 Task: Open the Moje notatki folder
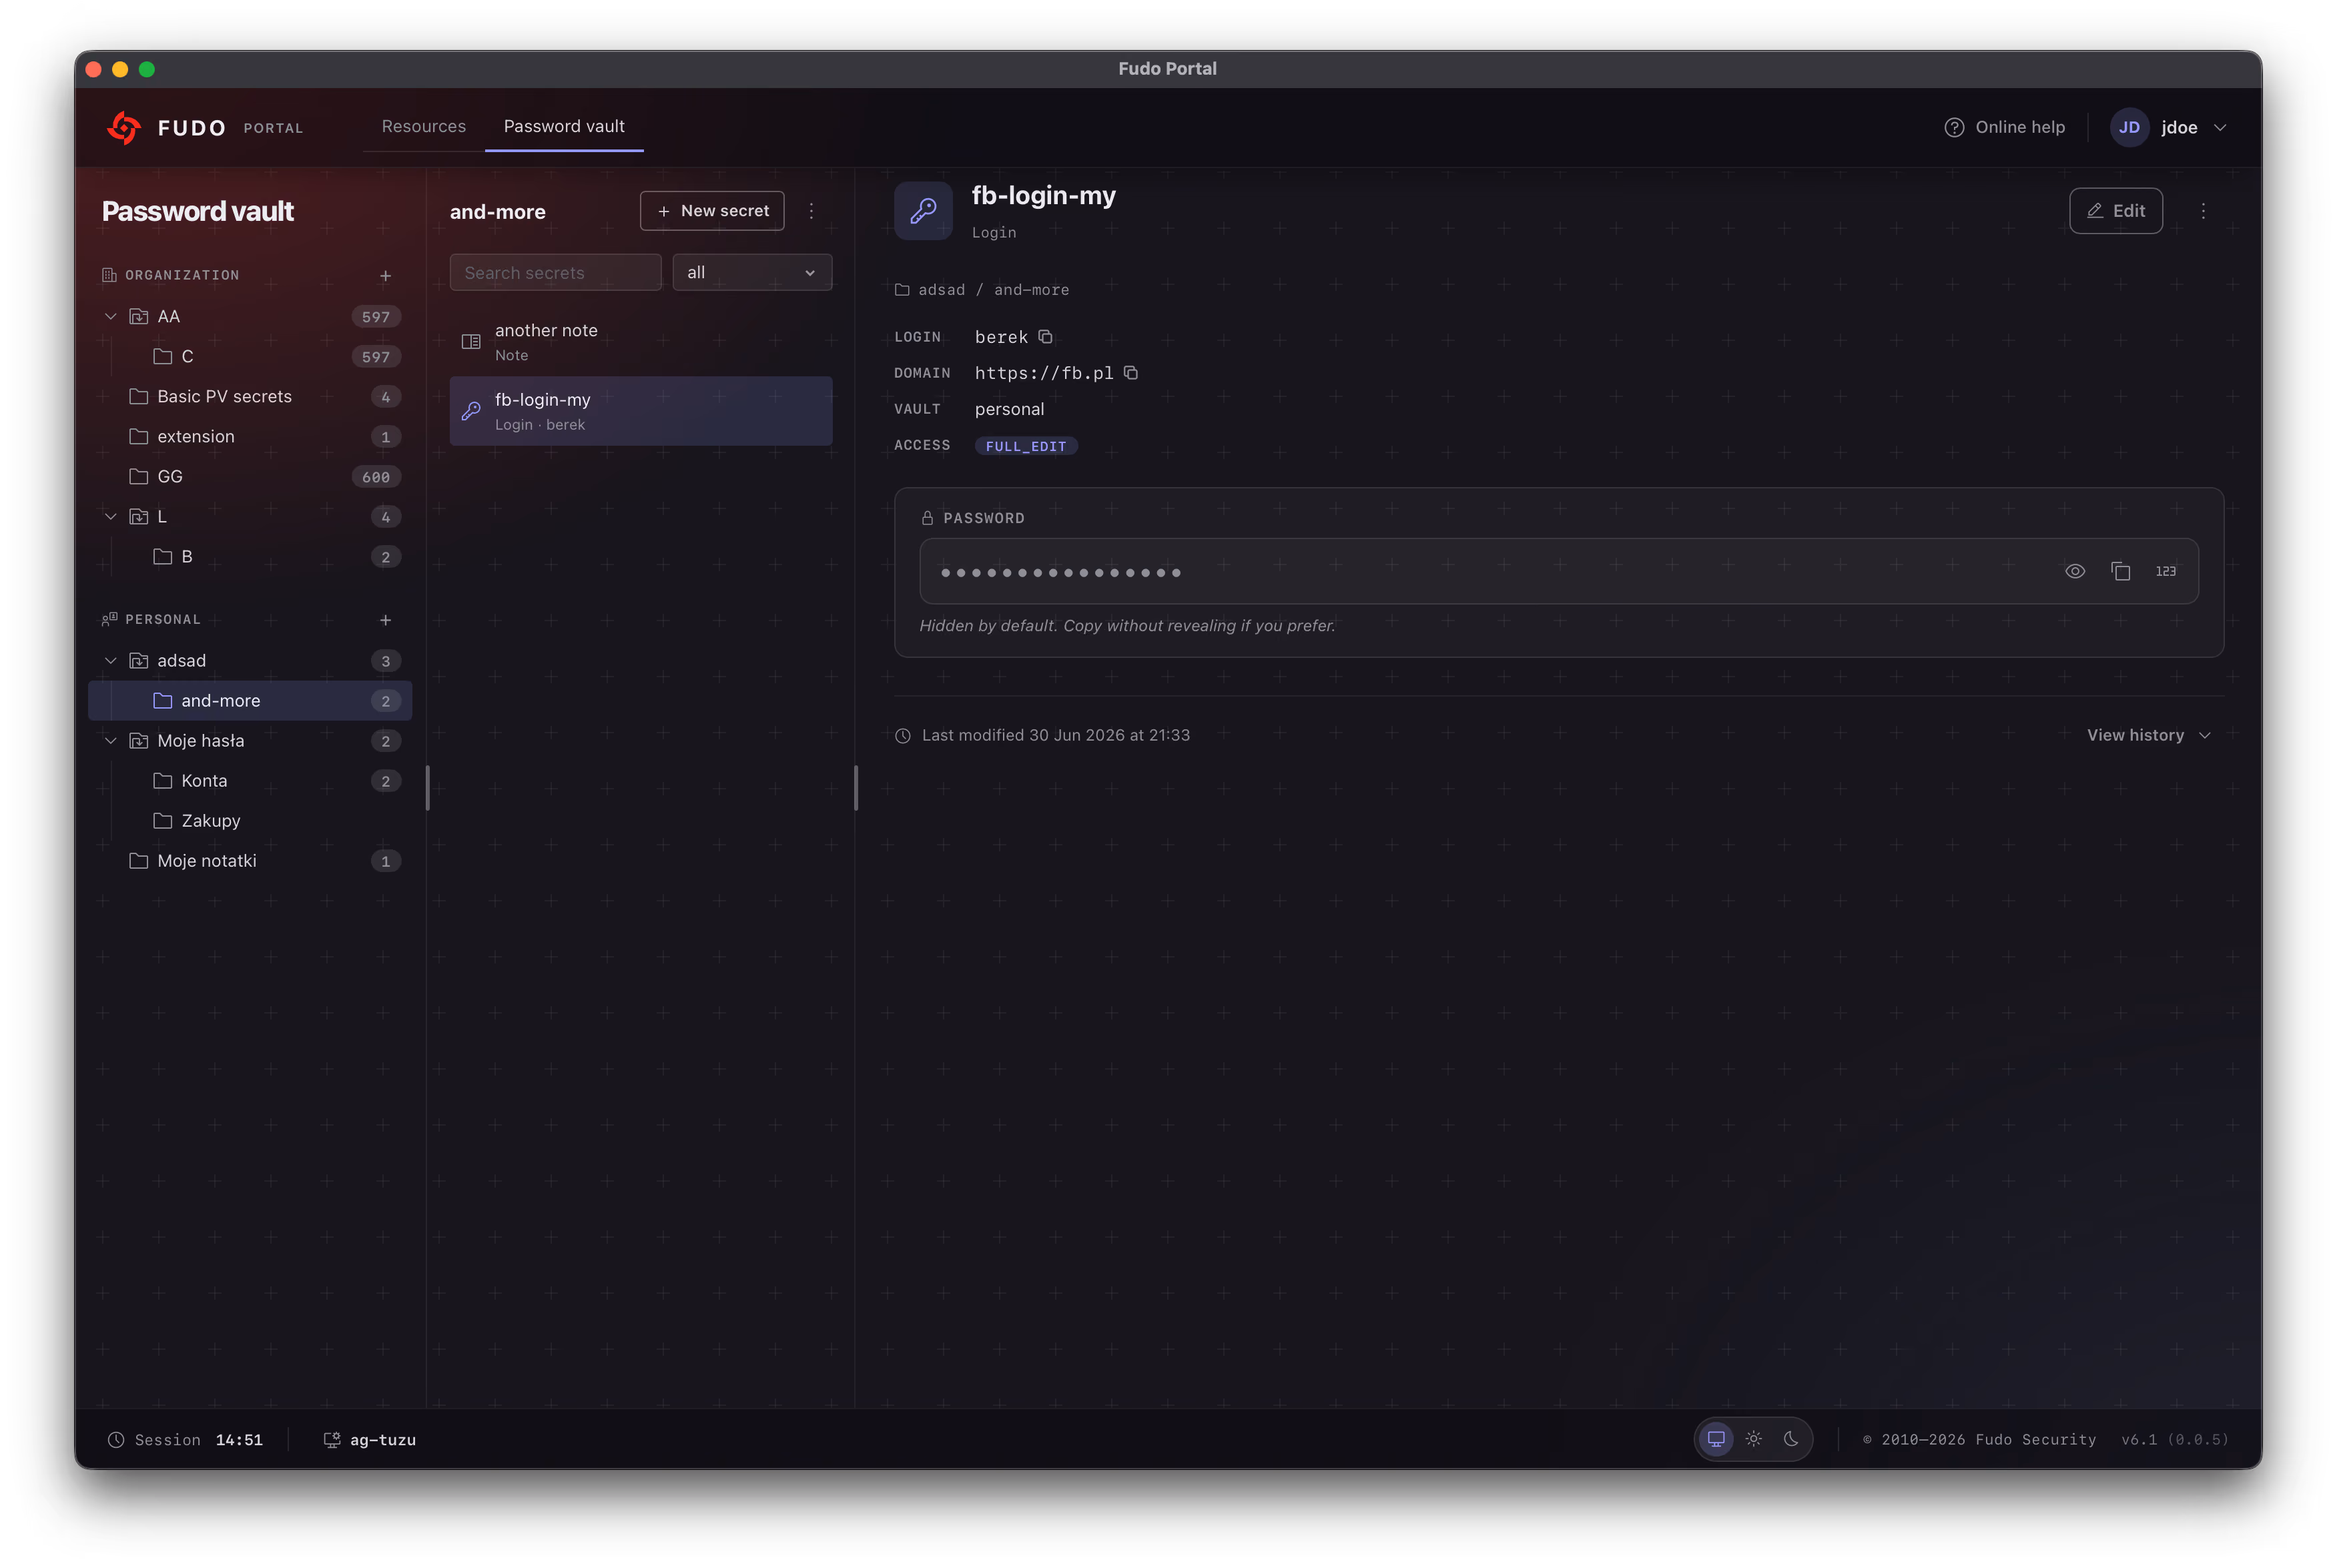251,861
